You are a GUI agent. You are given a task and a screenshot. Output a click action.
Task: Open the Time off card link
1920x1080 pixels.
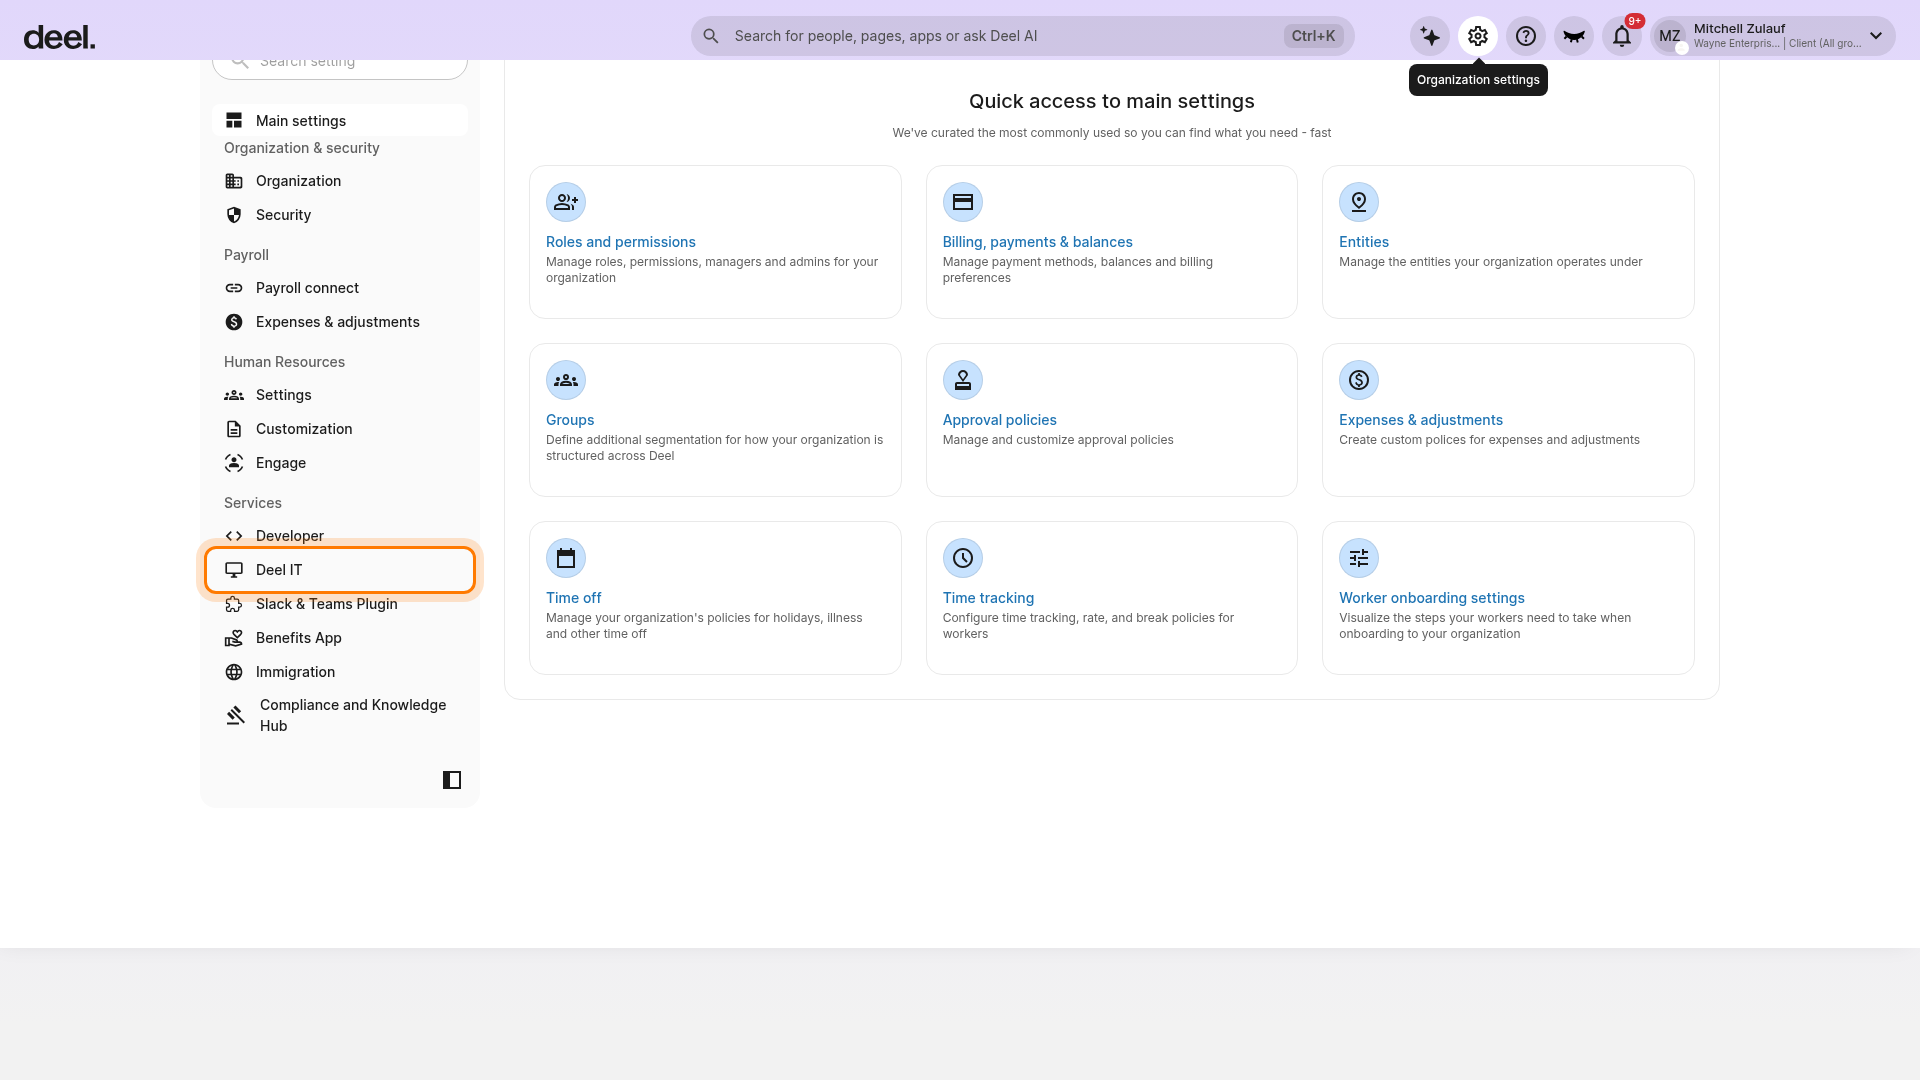(574, 598)
